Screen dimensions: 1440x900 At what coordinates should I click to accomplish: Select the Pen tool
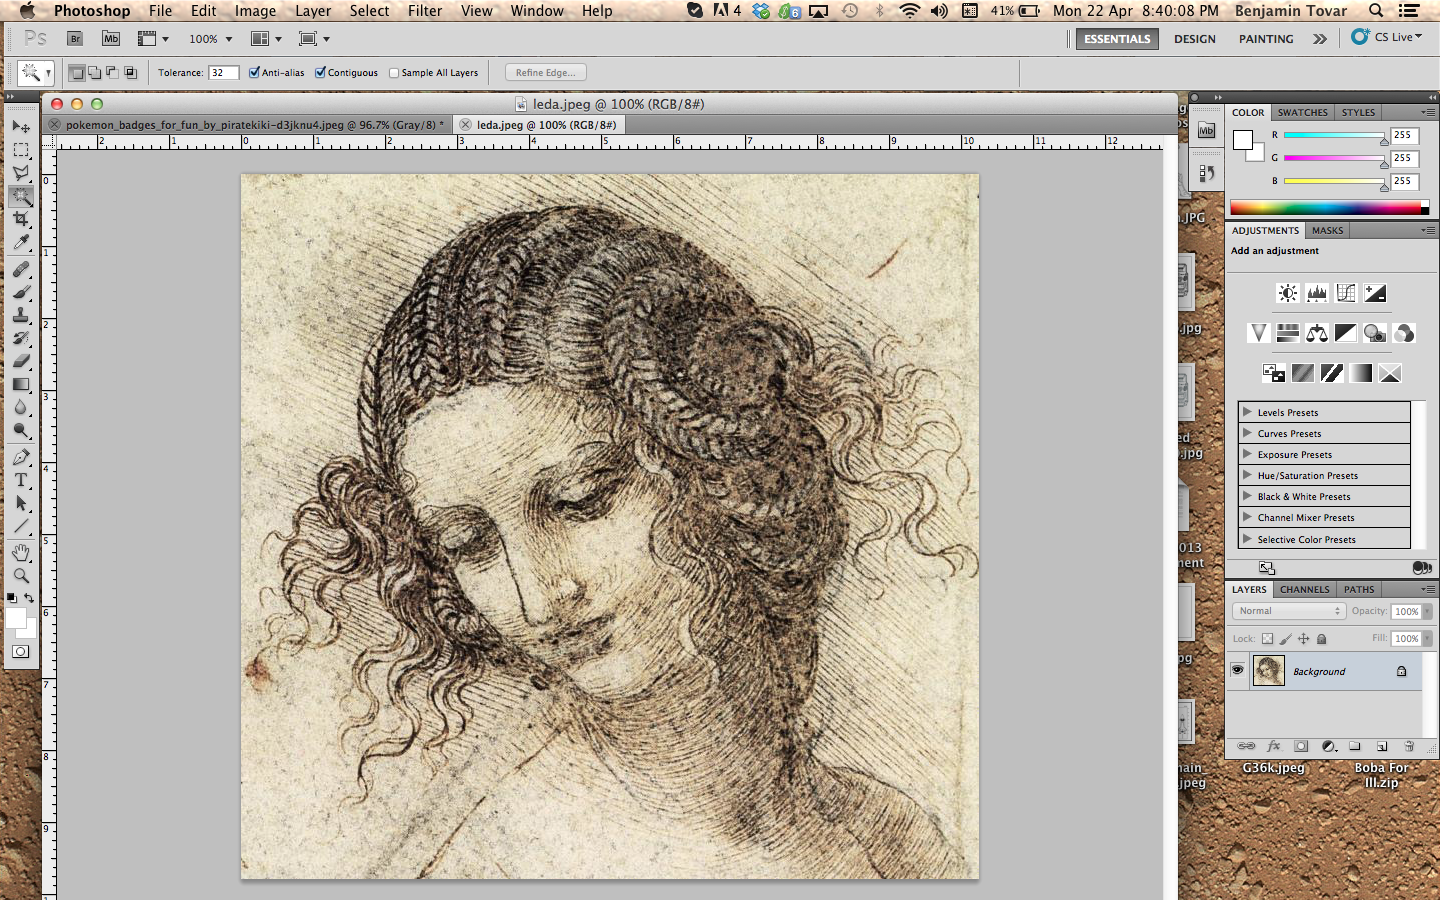(21, 457)
